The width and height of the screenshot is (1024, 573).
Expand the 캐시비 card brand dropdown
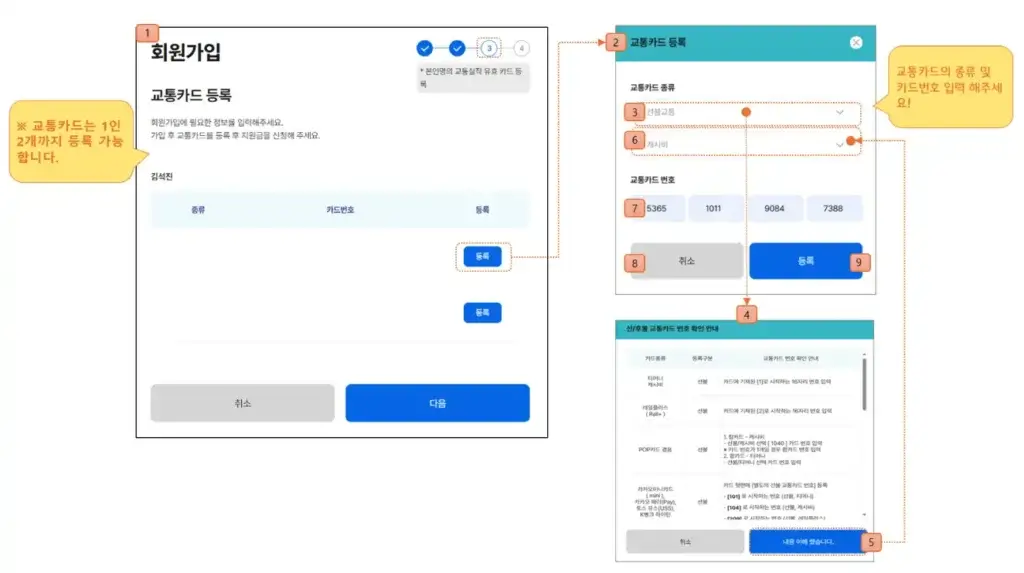(745, 145)
